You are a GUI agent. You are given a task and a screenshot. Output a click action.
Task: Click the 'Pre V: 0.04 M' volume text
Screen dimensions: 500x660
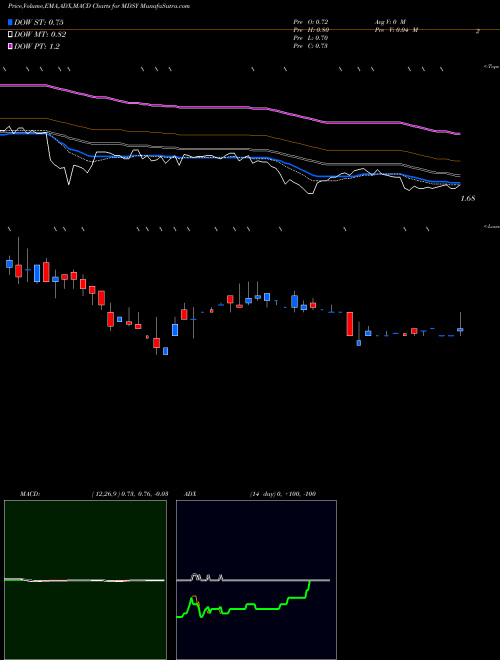[x=396, y=29]
